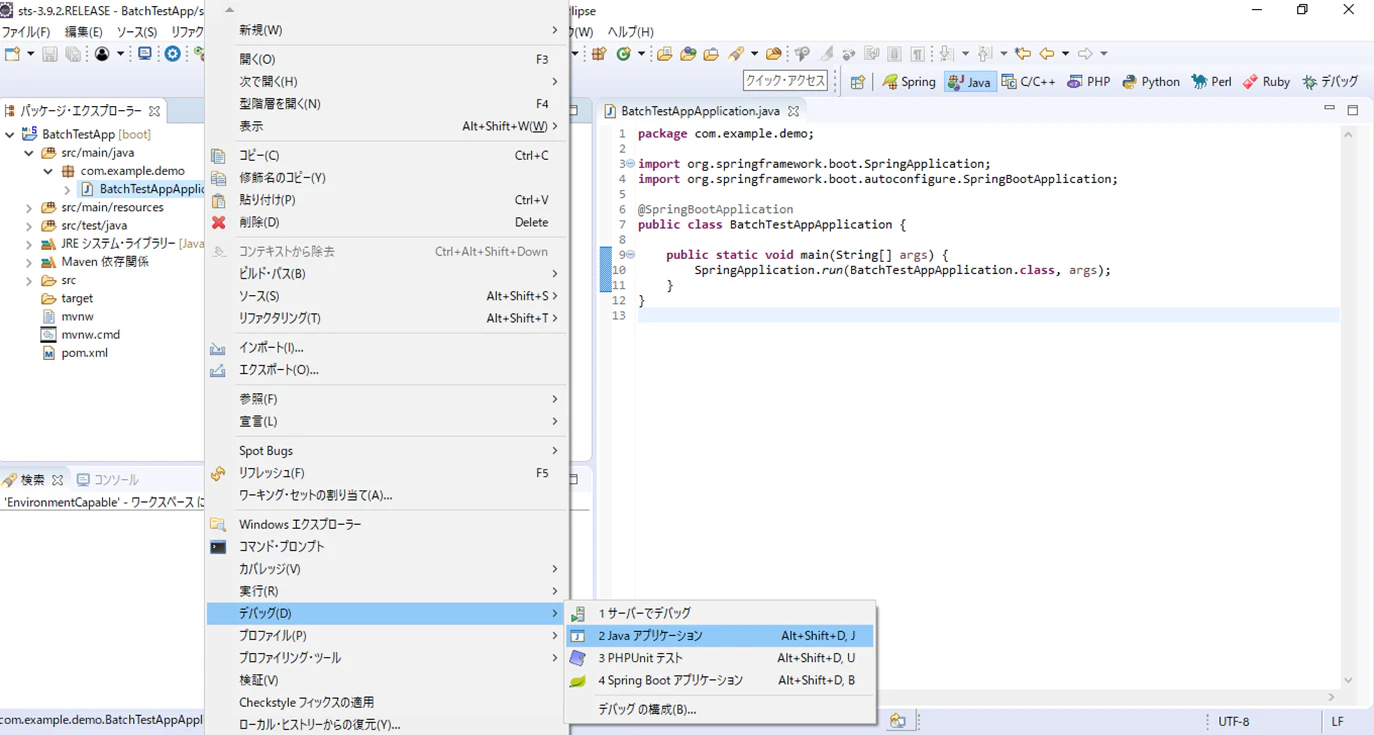This screenshot has width=1374, height=735.
Task: Open dropdown next to Search flashlight icon
Action: click(x=753, y=54)
